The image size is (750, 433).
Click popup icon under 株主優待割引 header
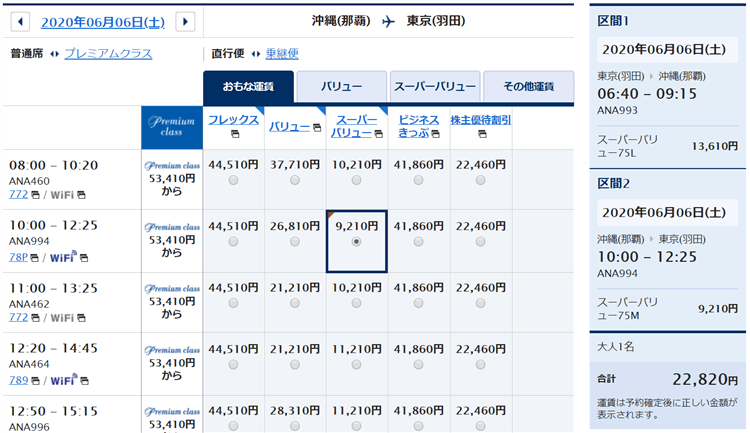480,134
